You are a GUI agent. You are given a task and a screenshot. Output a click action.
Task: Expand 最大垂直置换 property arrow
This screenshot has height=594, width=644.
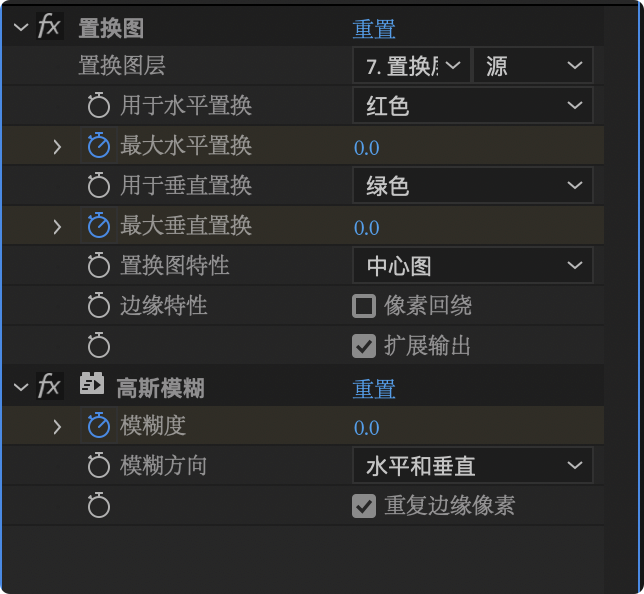57,226
